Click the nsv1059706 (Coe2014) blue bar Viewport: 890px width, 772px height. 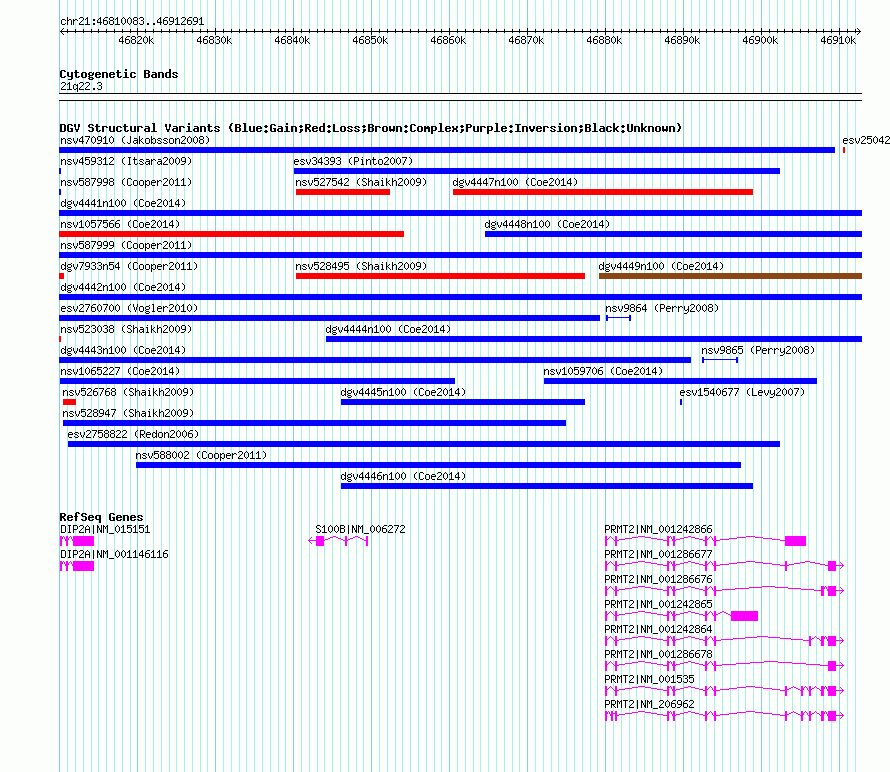(x=680, y=381)
